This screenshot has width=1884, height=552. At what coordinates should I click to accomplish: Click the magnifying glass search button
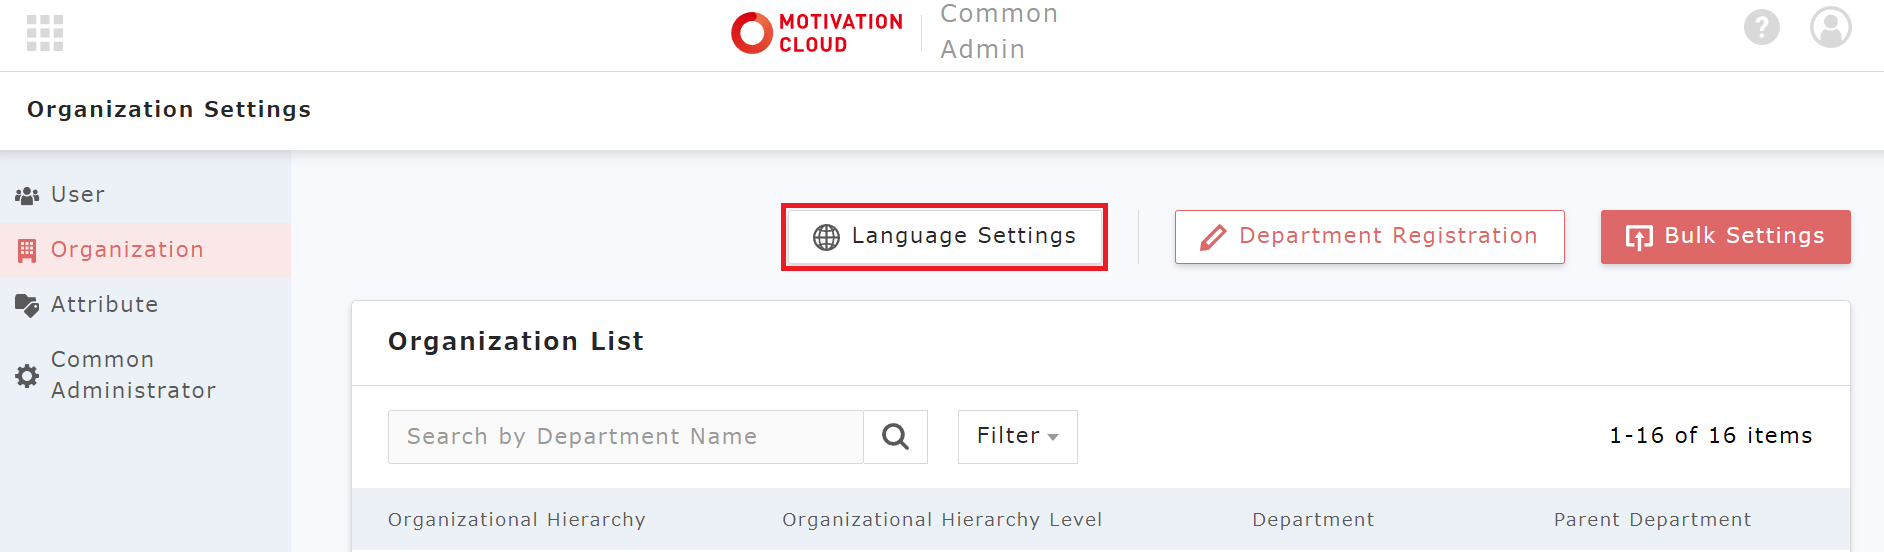click(895, 437)
